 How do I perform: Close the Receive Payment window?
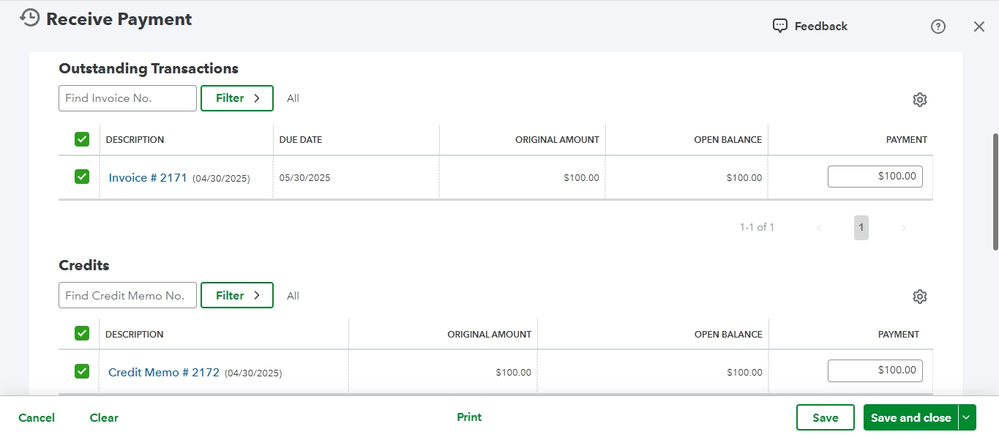click(x=979, y=27)
